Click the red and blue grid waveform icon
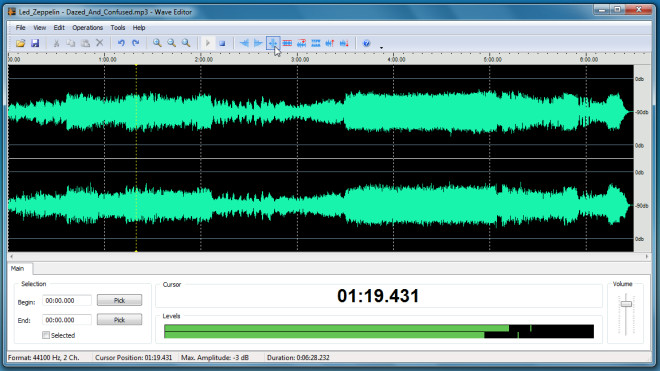 coord(287,43)
